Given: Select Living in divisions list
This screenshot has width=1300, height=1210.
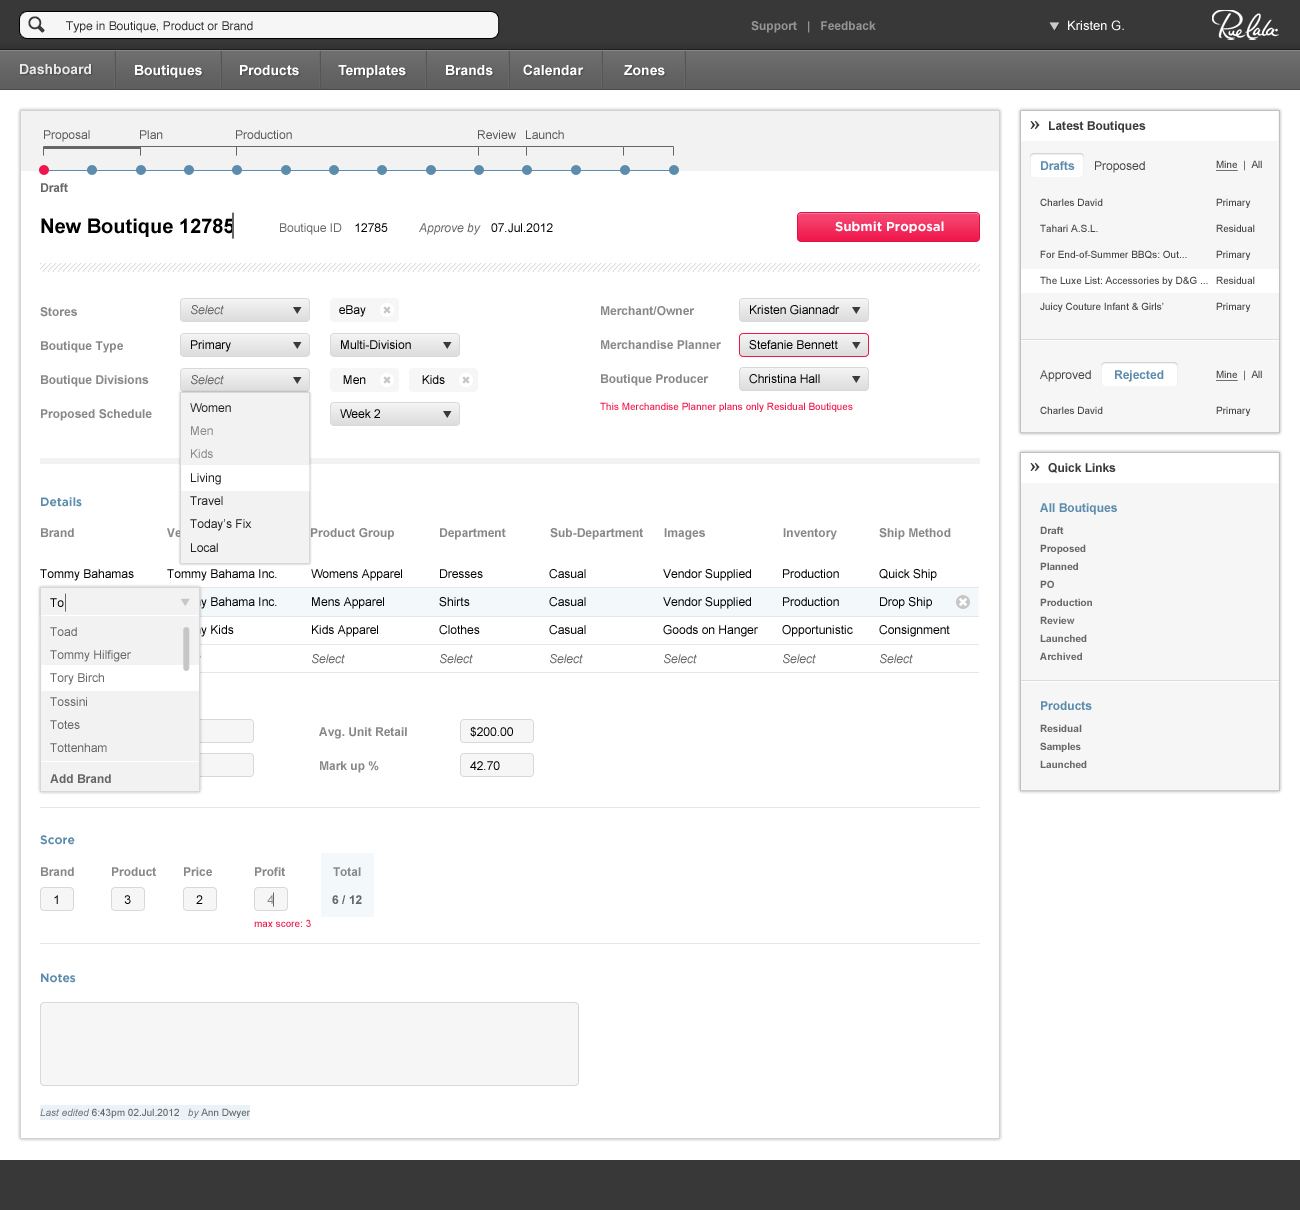Looking at the screenshot, I should click(x=245, y=478).
